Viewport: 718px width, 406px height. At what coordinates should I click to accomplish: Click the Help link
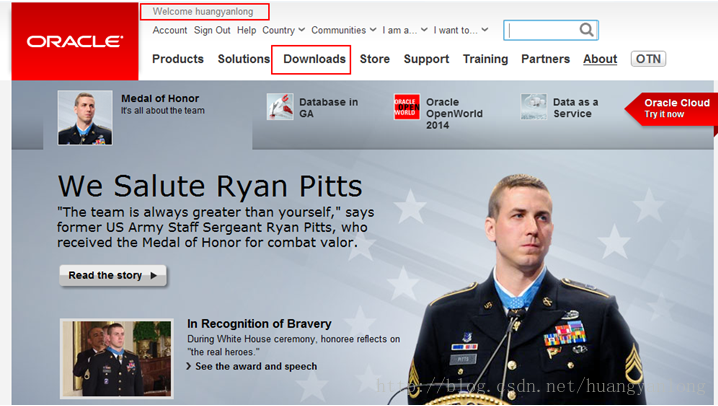pyautogui.click(x=246, y=30)
